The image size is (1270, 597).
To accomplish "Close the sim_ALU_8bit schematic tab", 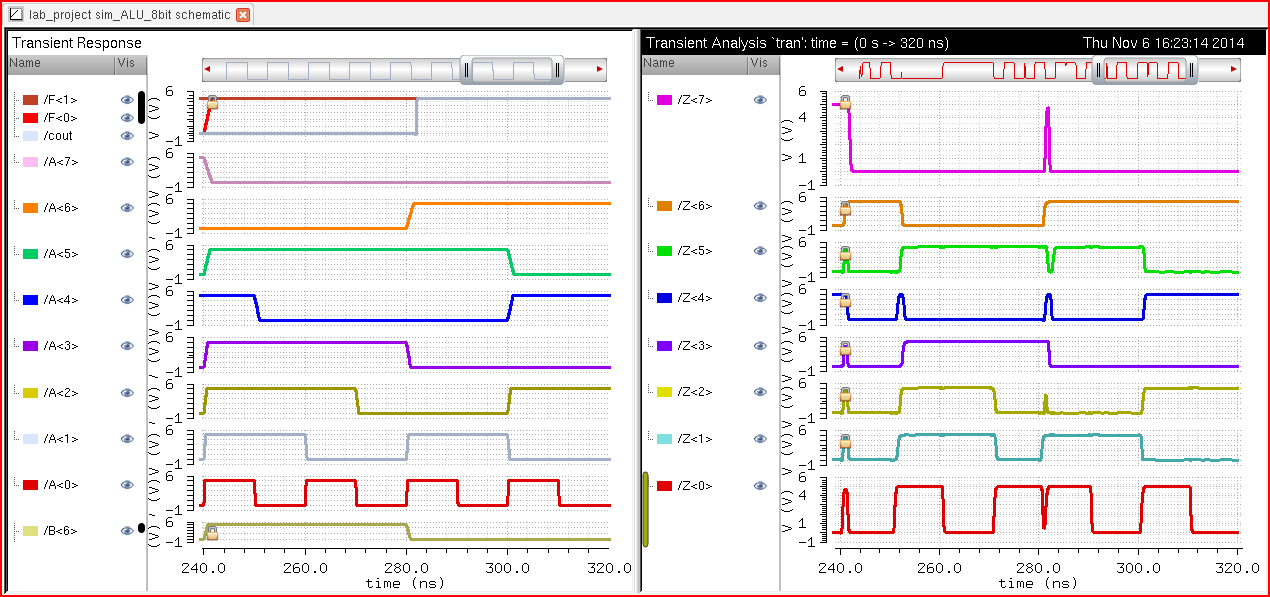I will coord(243,15).
